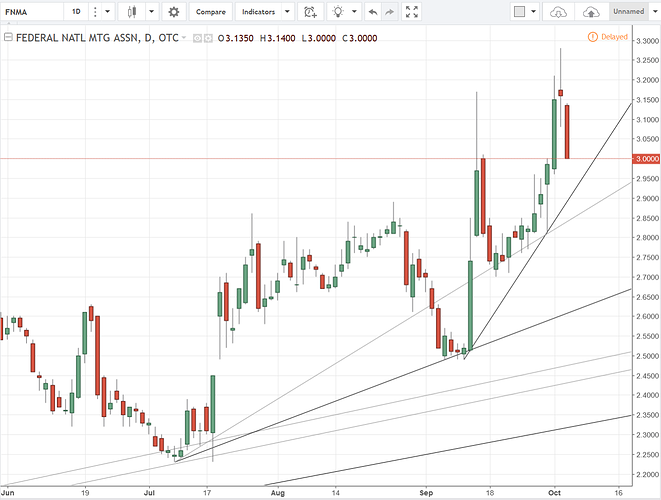Open the ideas lightbulb icon
The image size is (661, 500).
tap(338, 12)
